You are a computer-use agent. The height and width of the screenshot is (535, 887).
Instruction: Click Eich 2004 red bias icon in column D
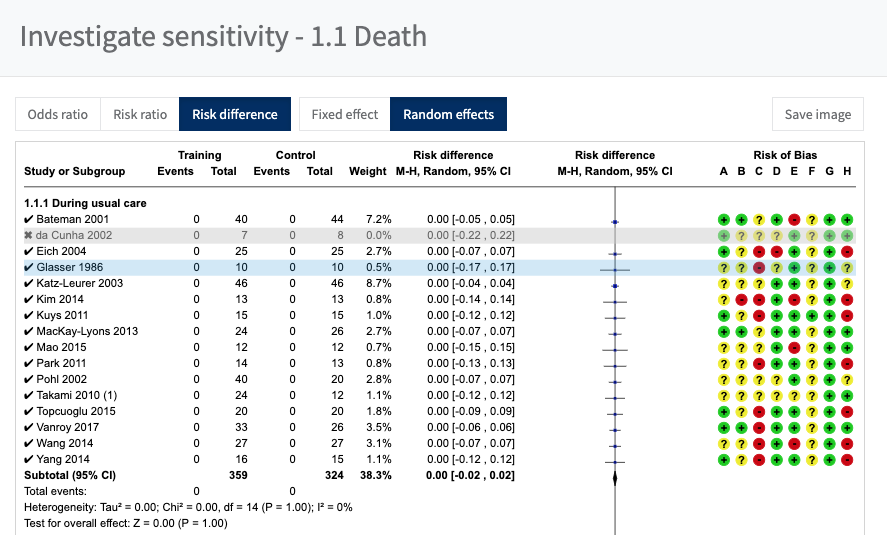click(x=776, y=251)
